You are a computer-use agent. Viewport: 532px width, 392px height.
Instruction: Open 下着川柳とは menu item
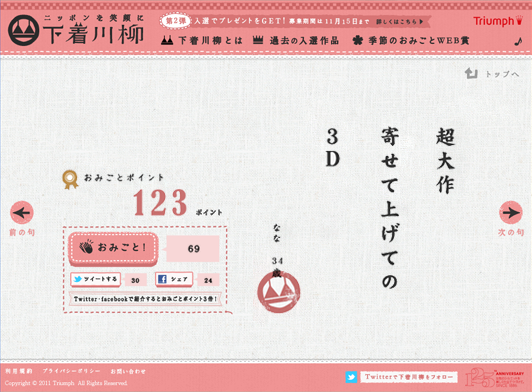[x=210, y=41]
